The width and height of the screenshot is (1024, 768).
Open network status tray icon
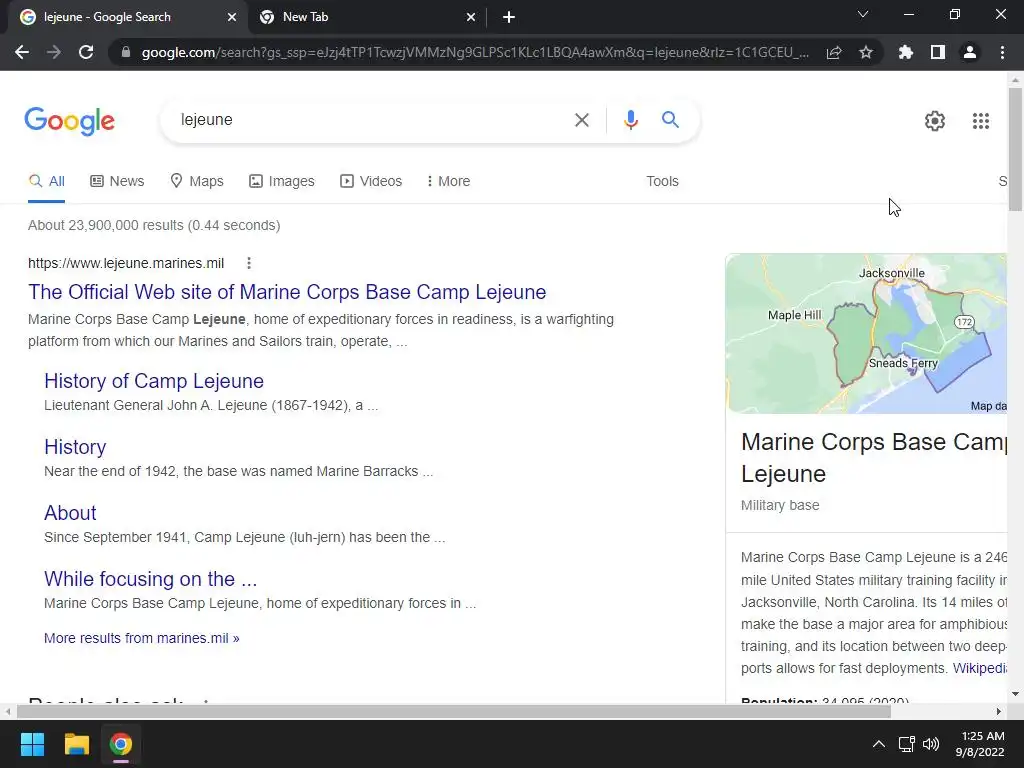906,744
